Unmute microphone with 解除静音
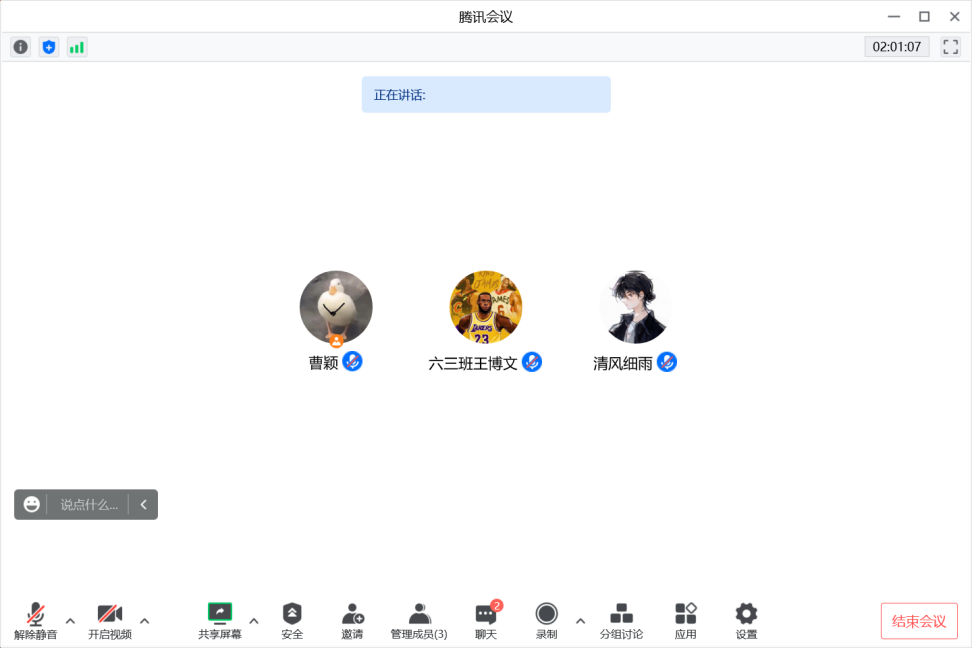Image resolution: width=972 pixels, height=648 pixels. (35, 621)
